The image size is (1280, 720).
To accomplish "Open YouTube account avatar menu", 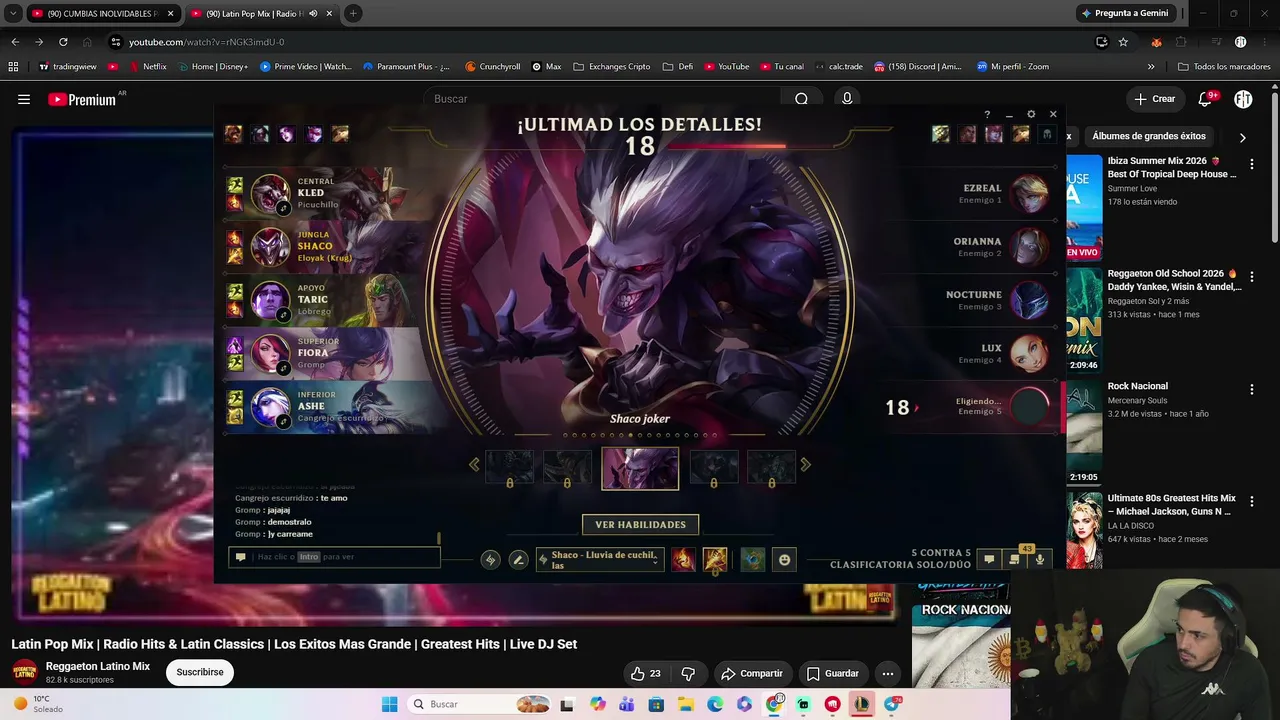I will click(x=1243, y=99).
